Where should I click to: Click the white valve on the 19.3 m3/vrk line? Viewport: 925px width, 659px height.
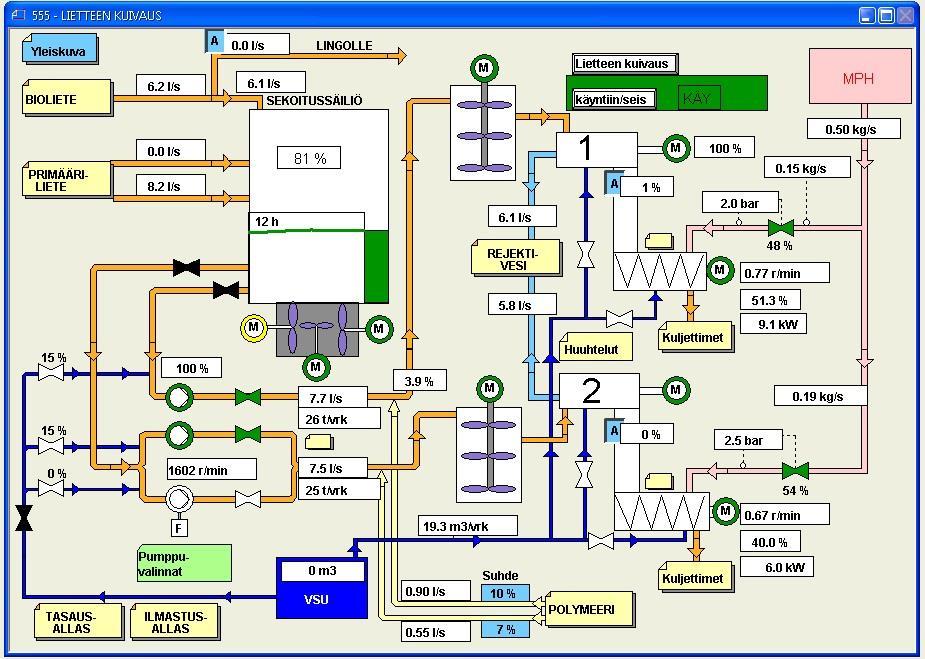coord(601,540)
